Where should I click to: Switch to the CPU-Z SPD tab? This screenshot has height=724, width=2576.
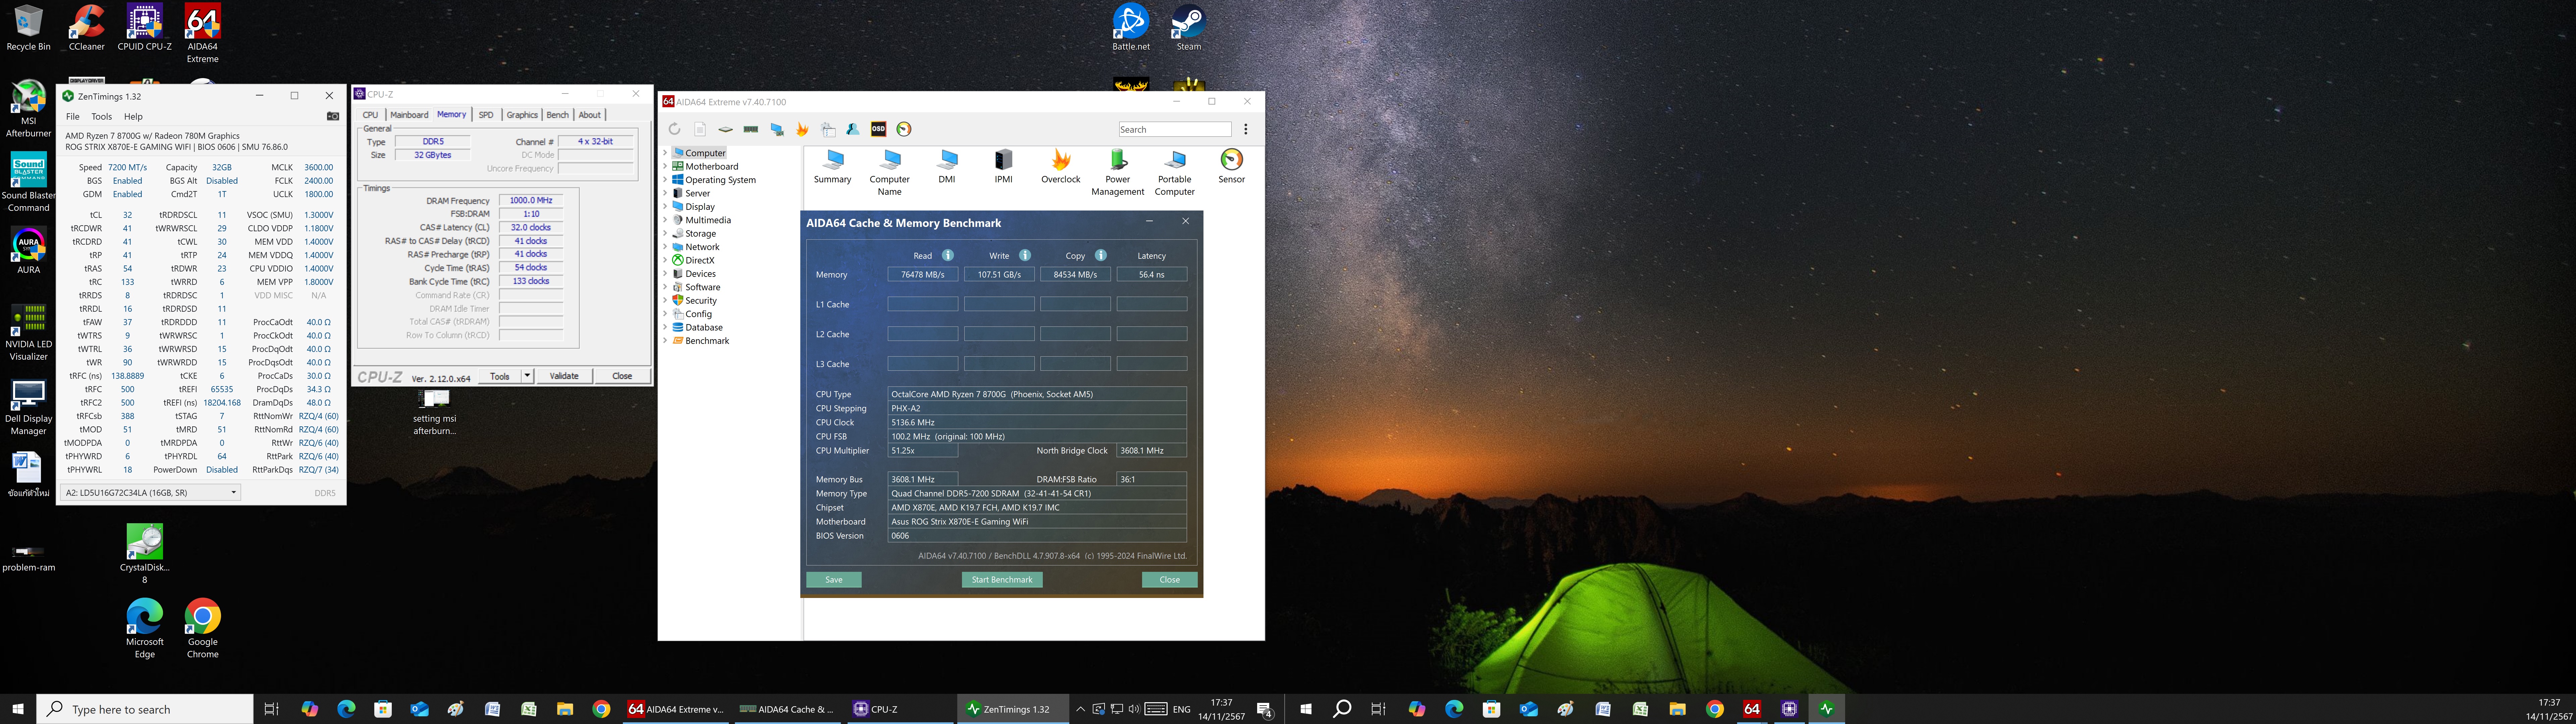pyautogui.click(x=486, y=115)
